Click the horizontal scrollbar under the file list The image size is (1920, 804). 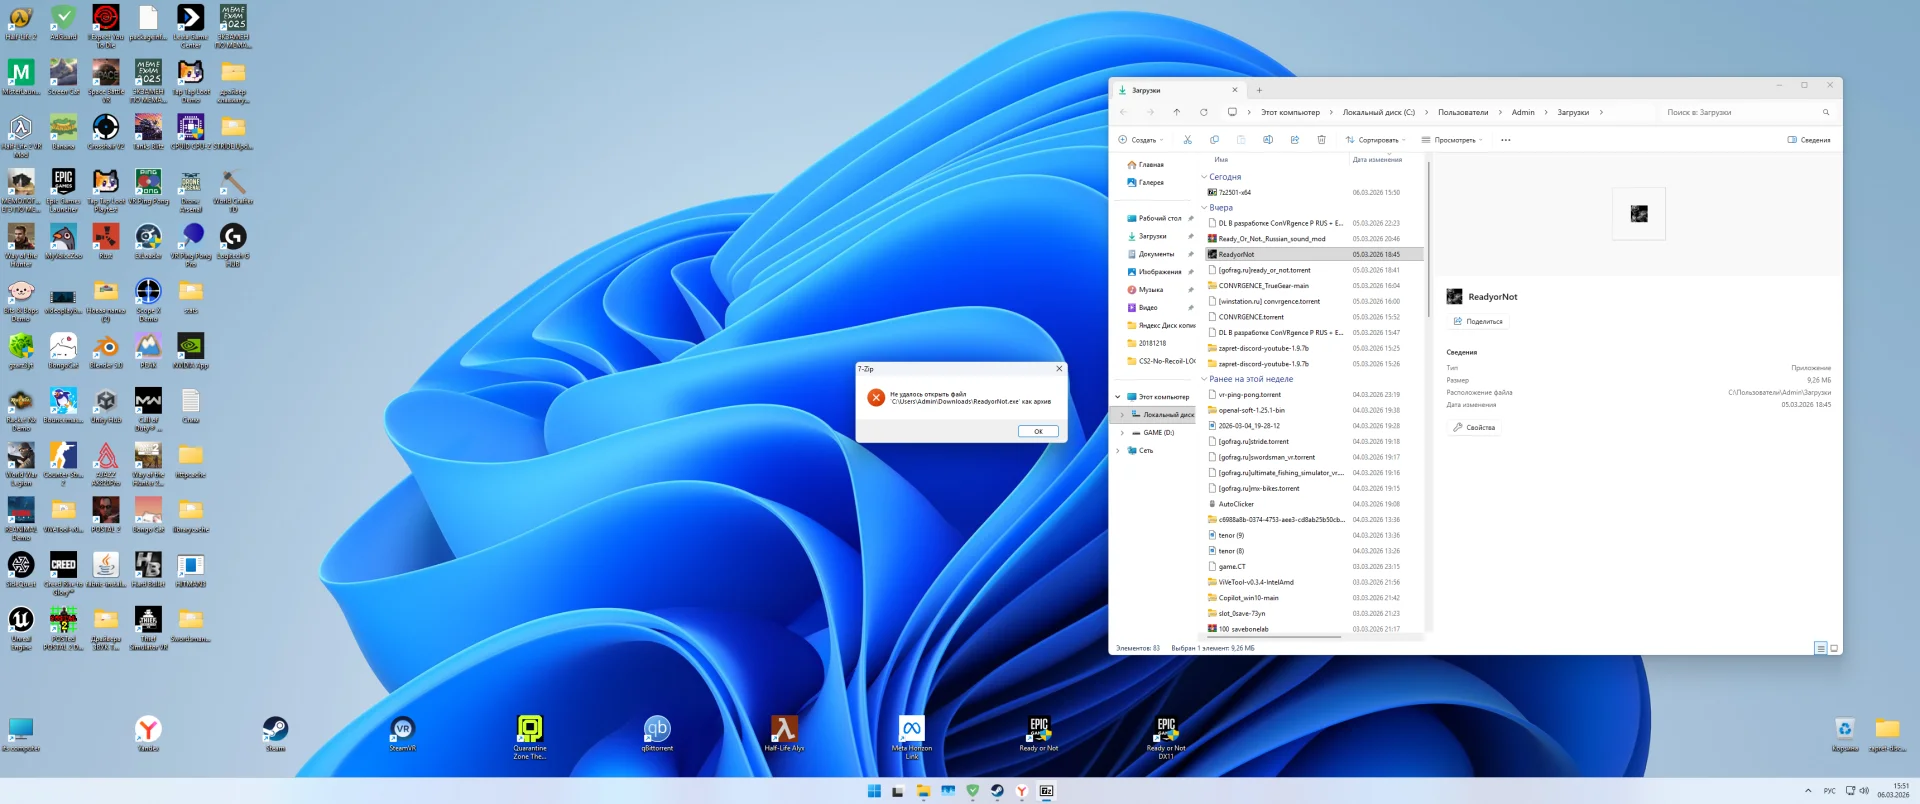tap(1272, 636)
